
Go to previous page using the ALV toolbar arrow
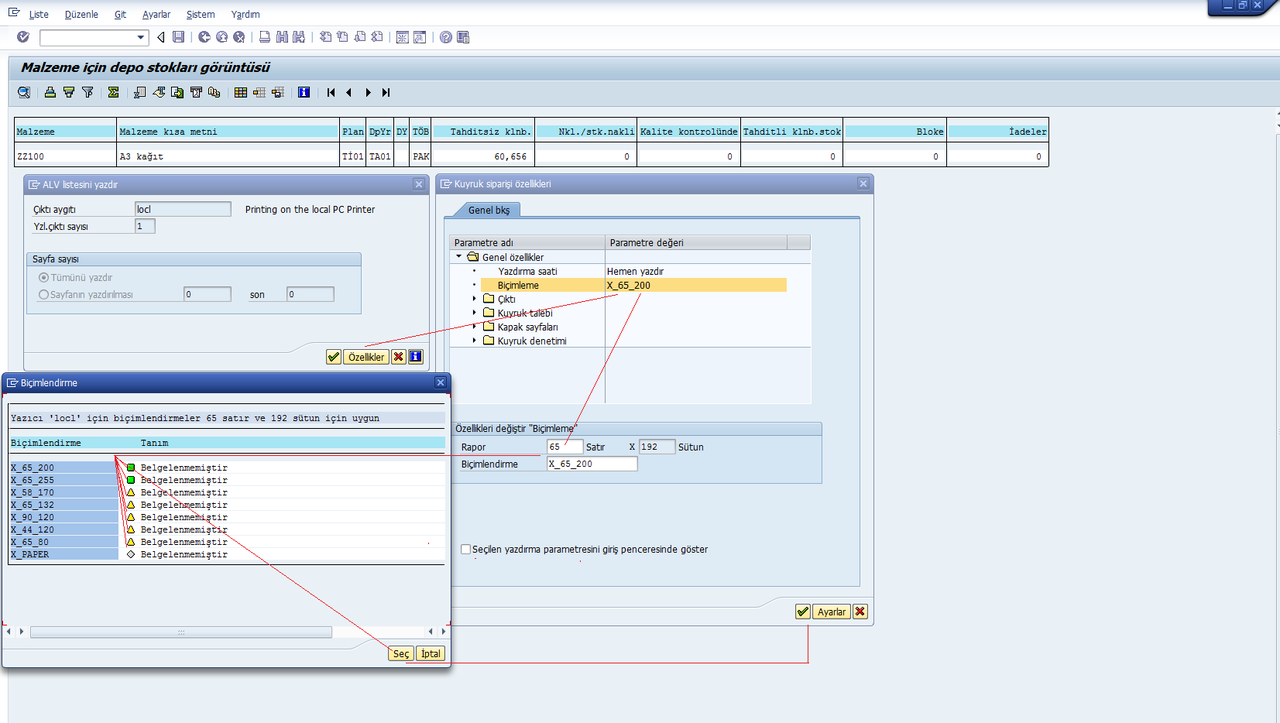tap(348, 92)
